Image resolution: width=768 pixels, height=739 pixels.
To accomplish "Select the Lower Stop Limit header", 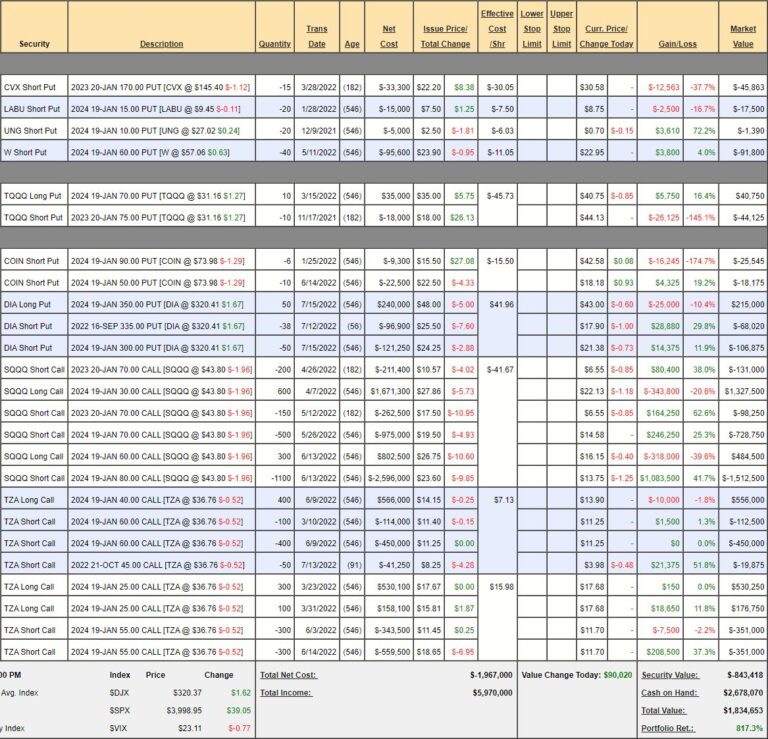I will click(532, 29).
